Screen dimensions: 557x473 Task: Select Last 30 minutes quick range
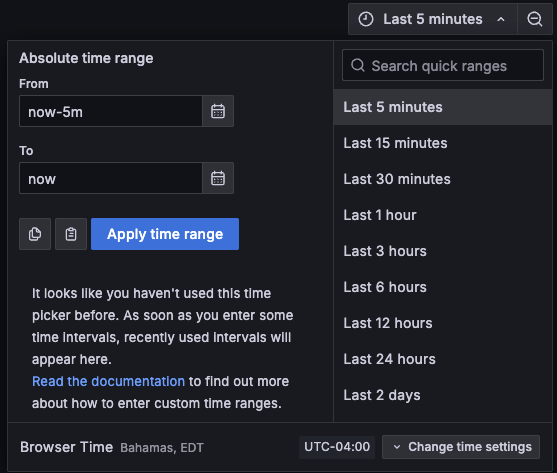click(x=443, y=179)
